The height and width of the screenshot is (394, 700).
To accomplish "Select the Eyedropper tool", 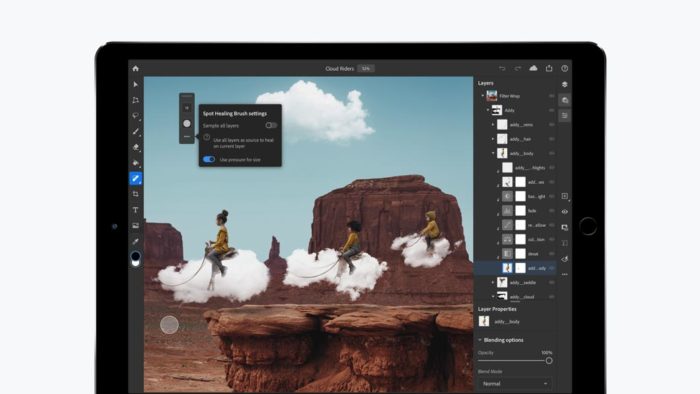I will tap(135, 241).
